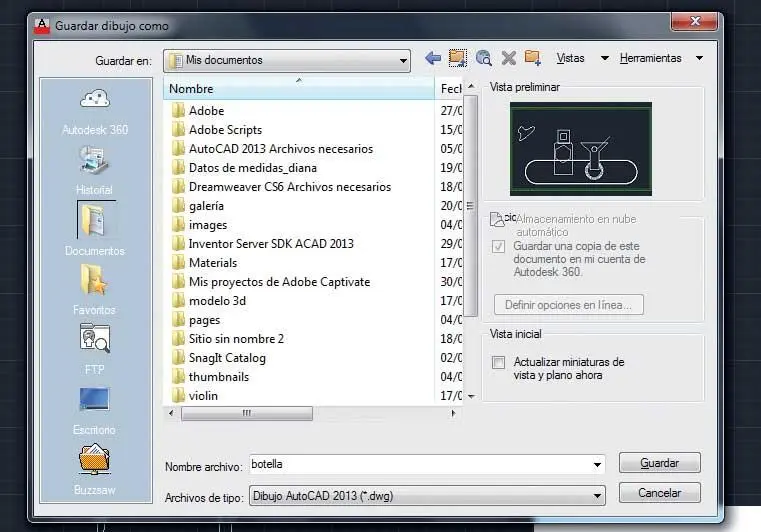Create a new folder with toolbar icon
Image resolution: width=761 pixels, height=532 pixels.
[533, 58]
